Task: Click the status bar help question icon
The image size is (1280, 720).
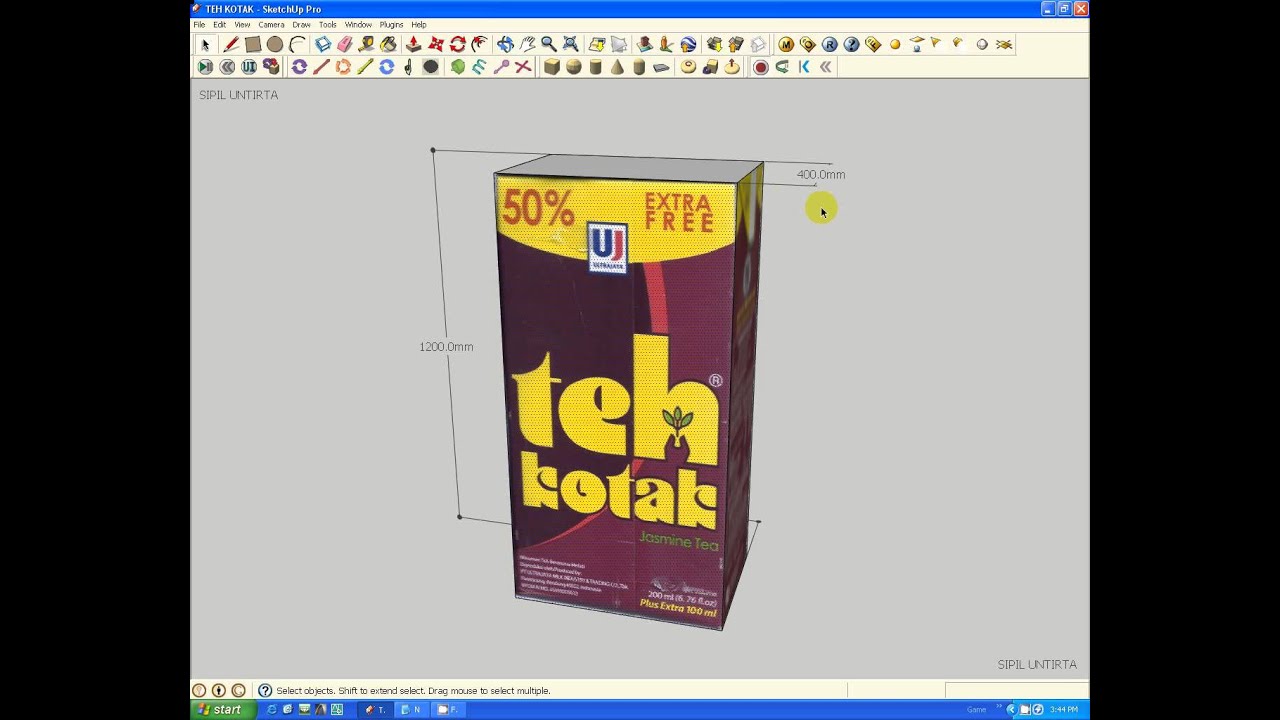Action: click(265, 690)
